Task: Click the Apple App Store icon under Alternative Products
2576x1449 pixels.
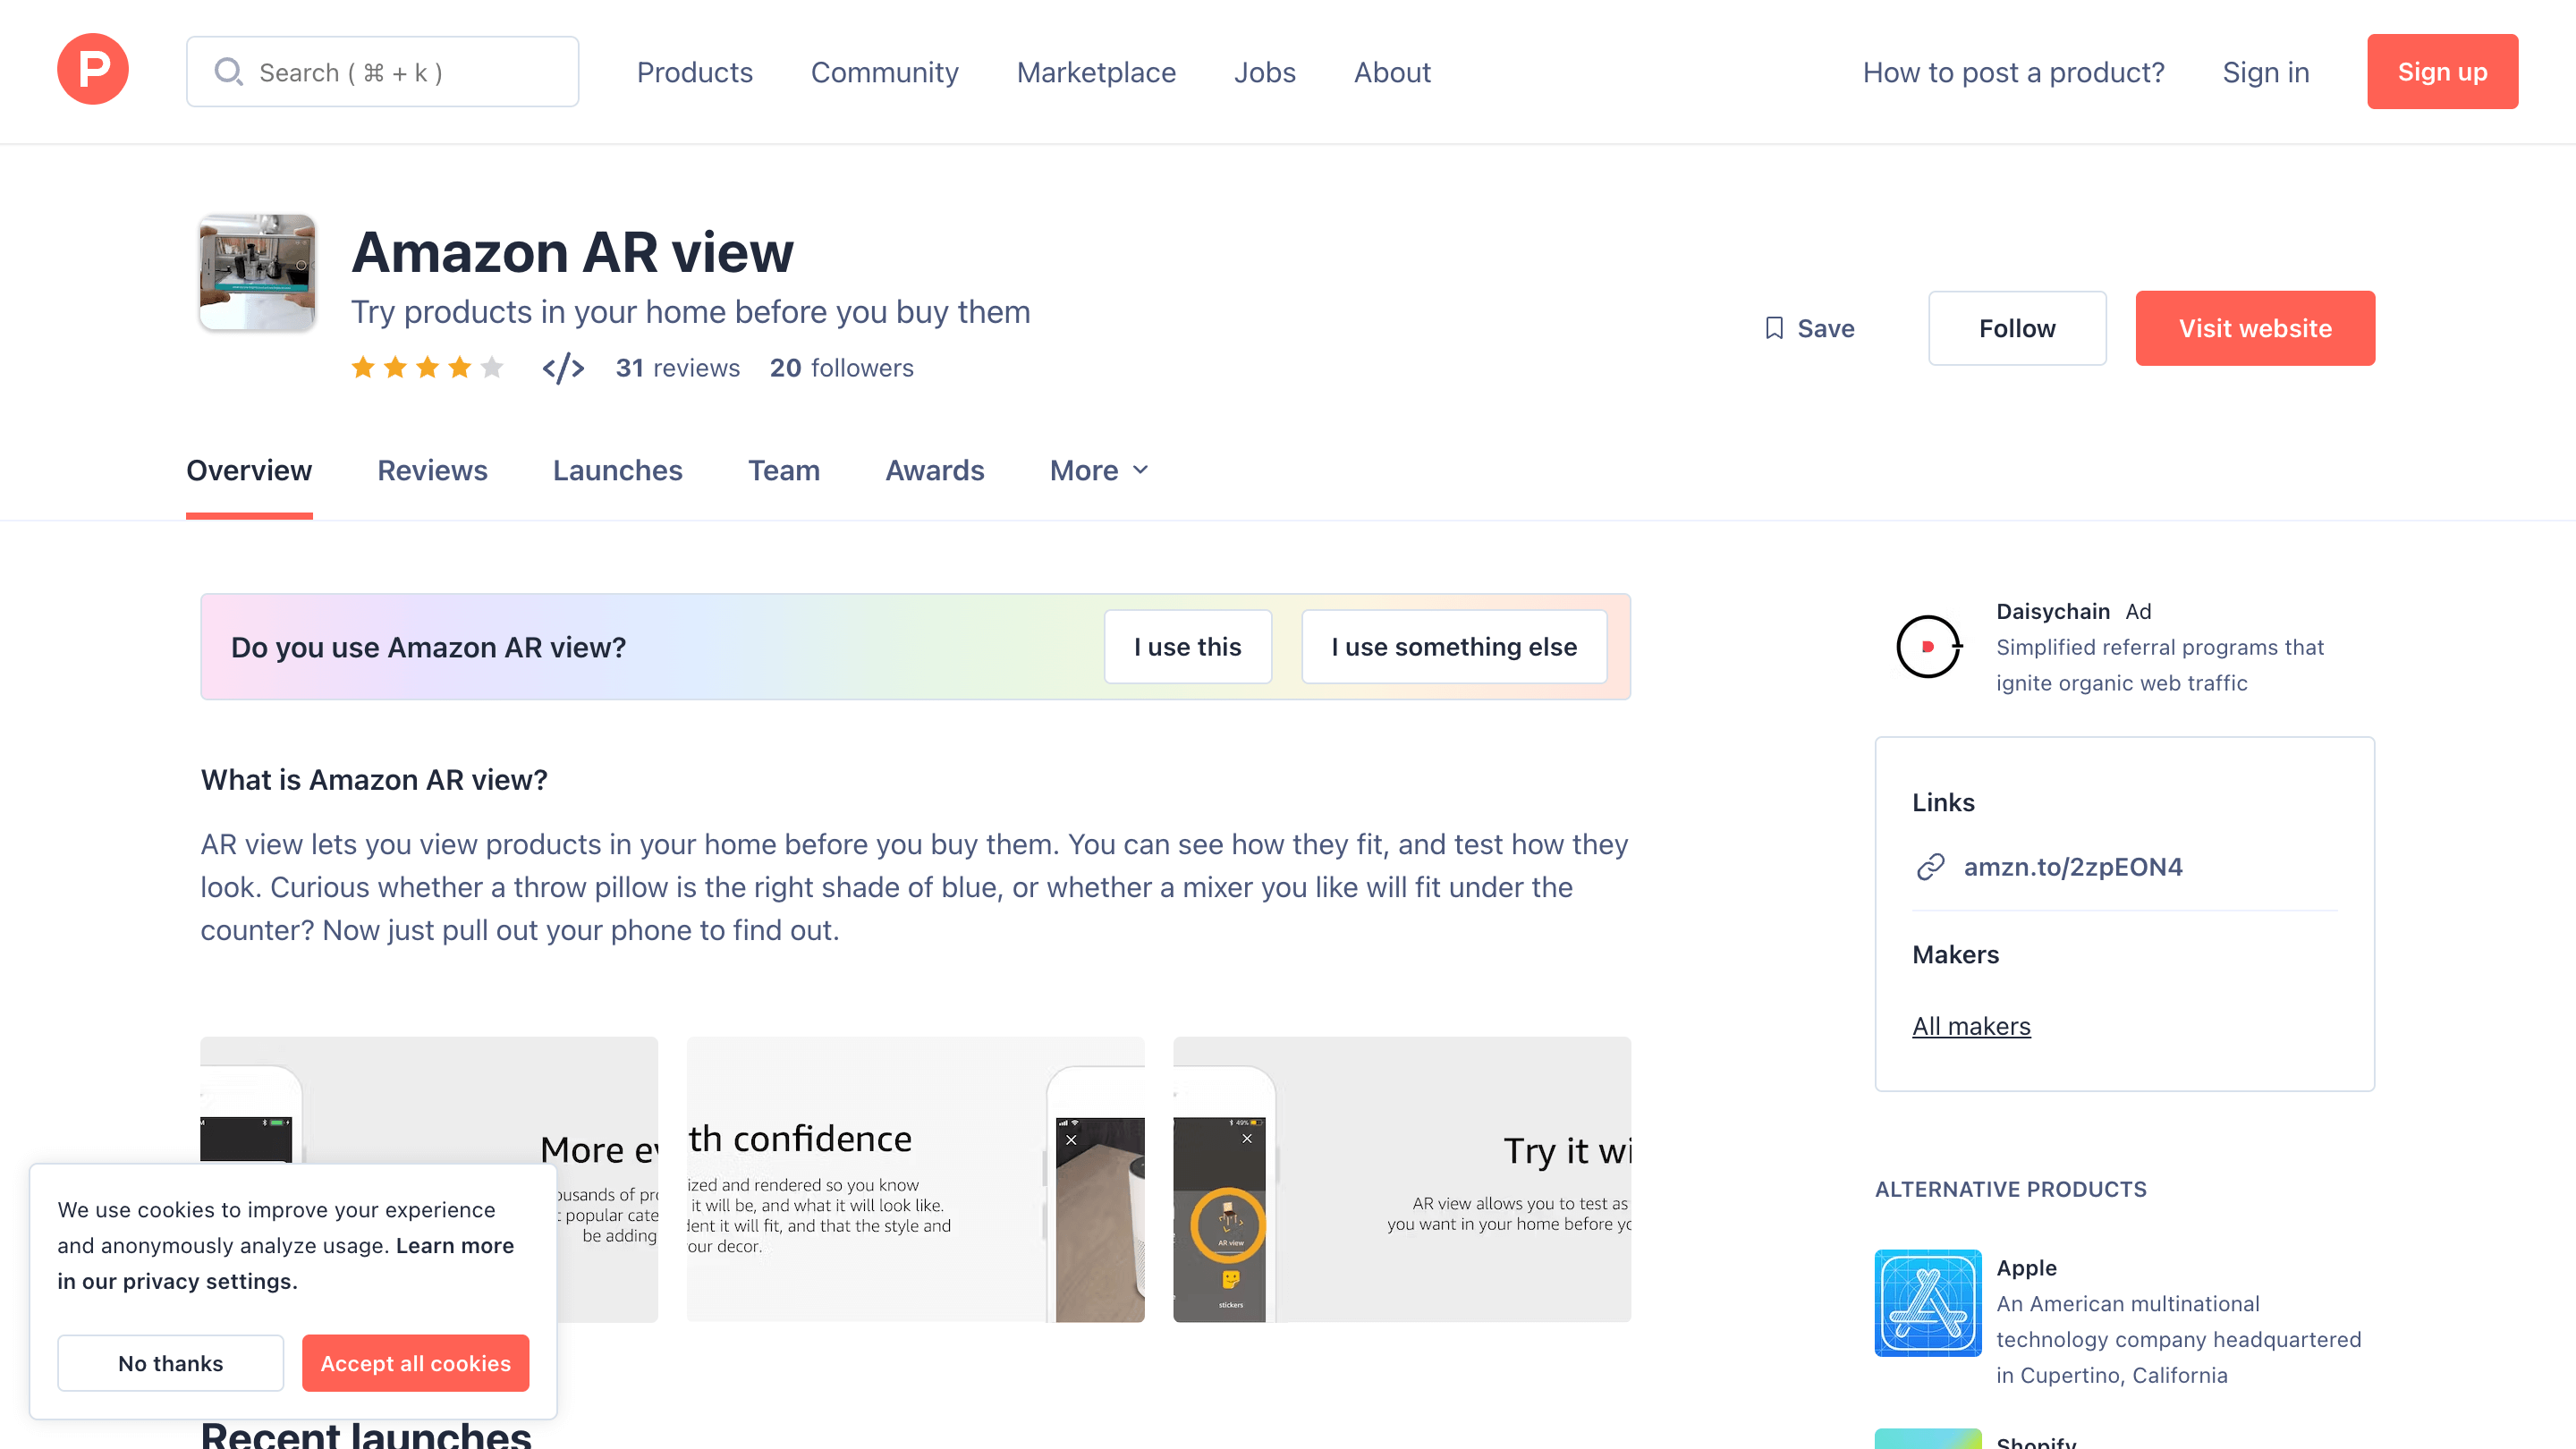Action: pyautogui.click(x=1928, y=1303)
